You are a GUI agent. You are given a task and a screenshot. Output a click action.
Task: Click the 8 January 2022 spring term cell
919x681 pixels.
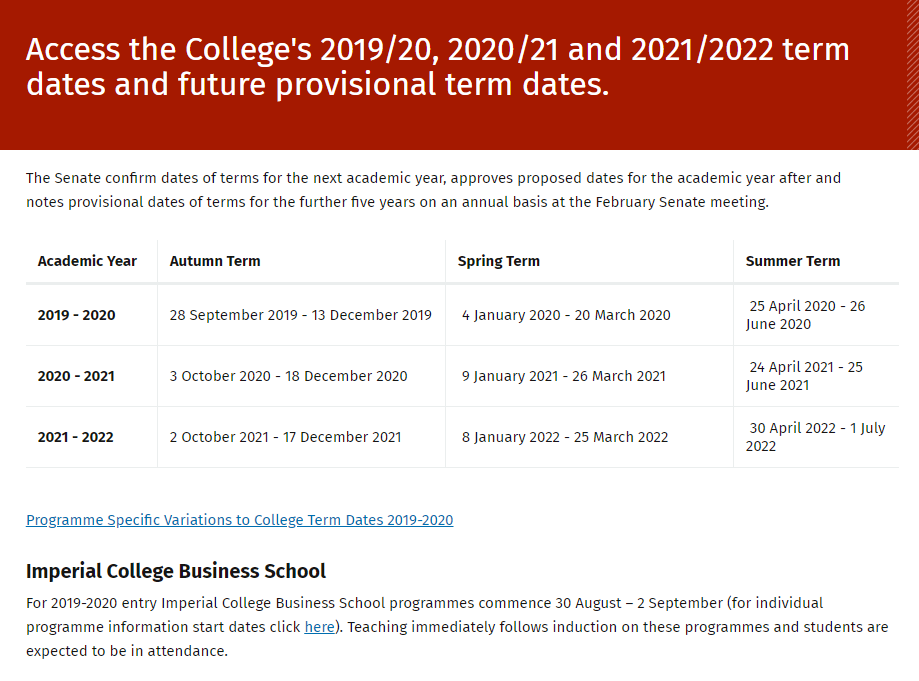[564, 437]
